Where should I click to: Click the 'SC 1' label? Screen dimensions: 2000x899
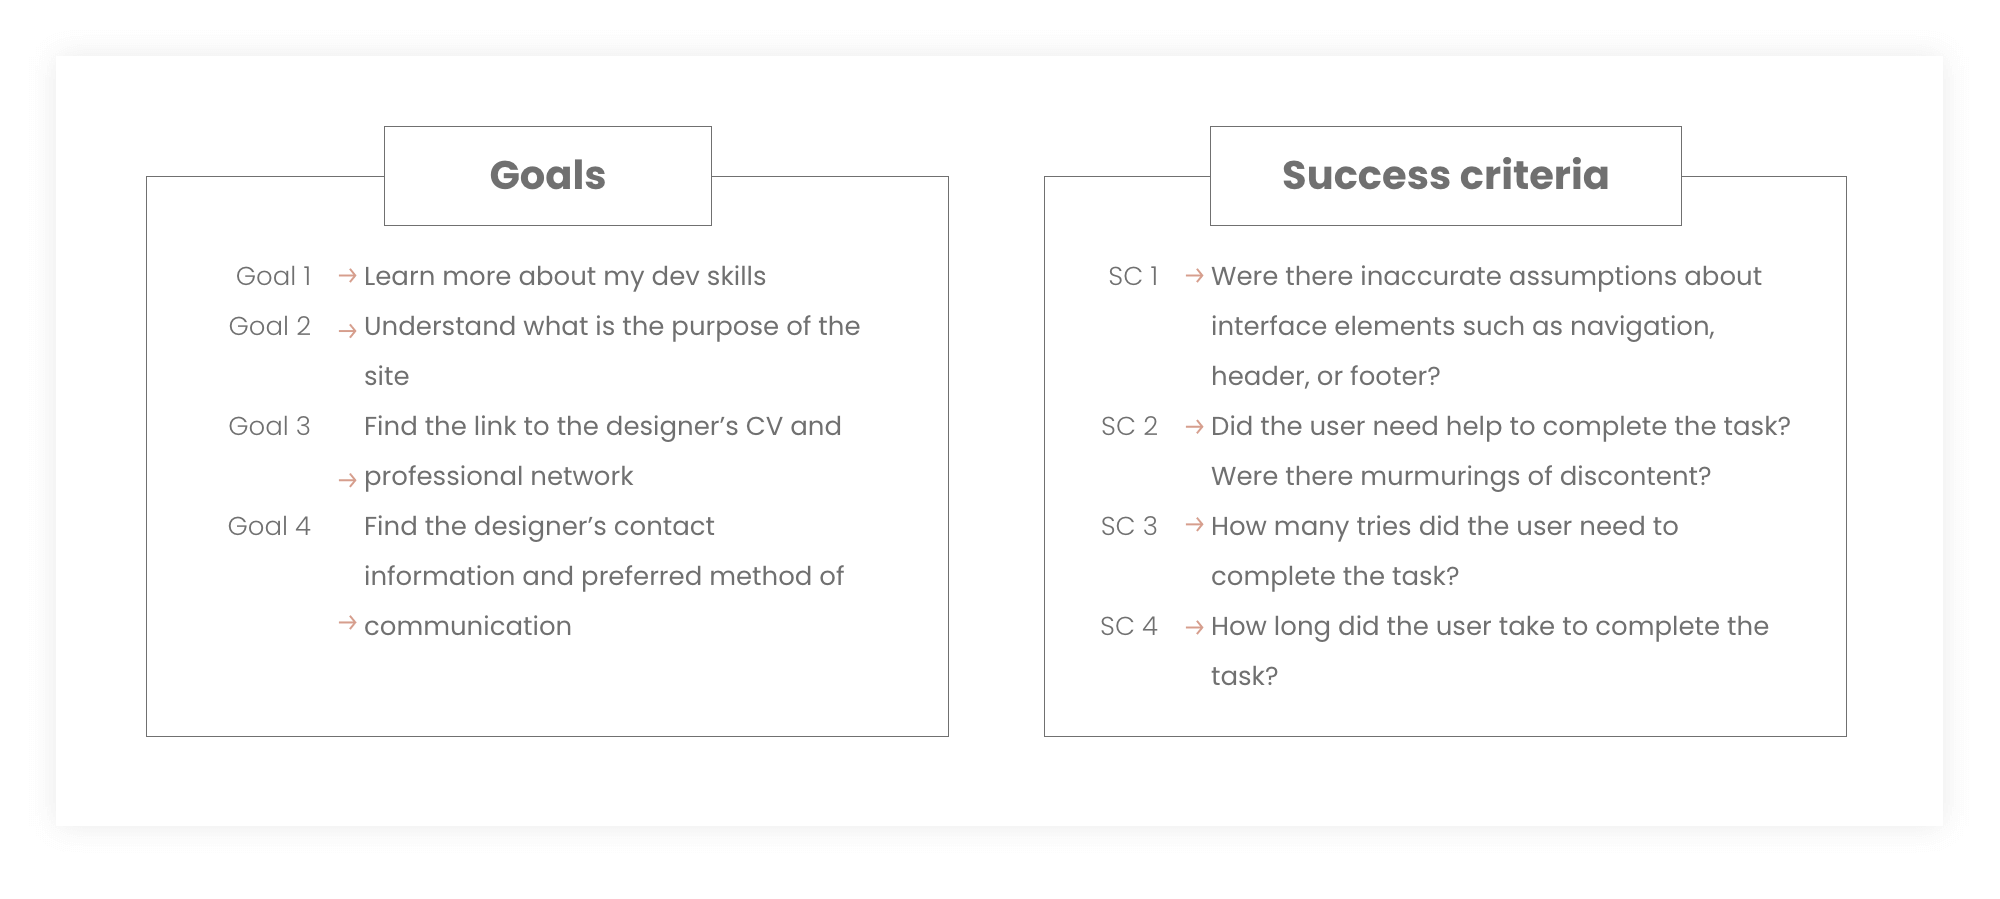[1132, 276]
